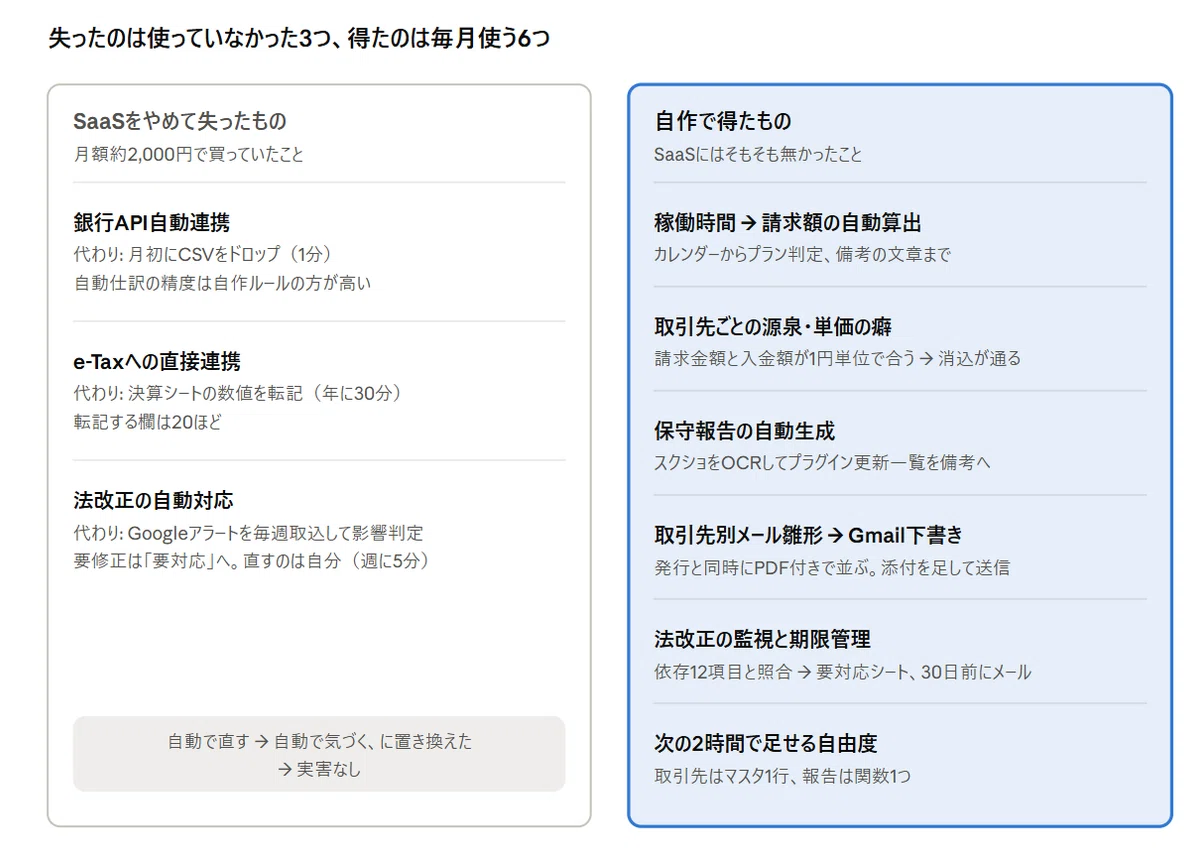
Task: Select the text 自動仕訳の精度は自作ルールの方が高い
Action: point(222,283)
